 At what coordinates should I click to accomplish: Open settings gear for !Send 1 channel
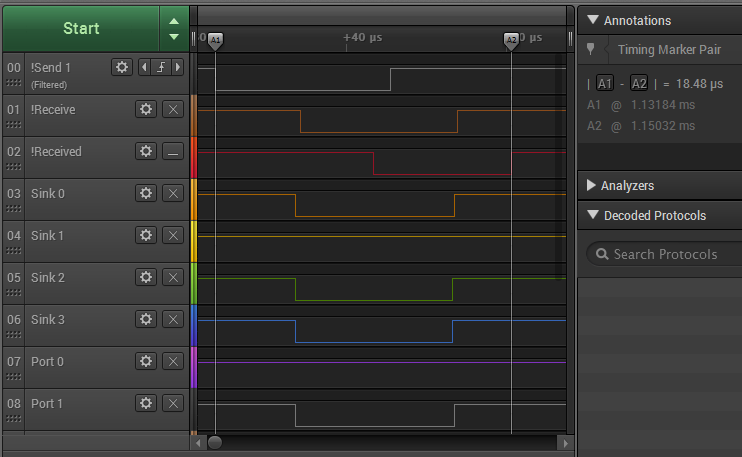(x=121, y=67)
